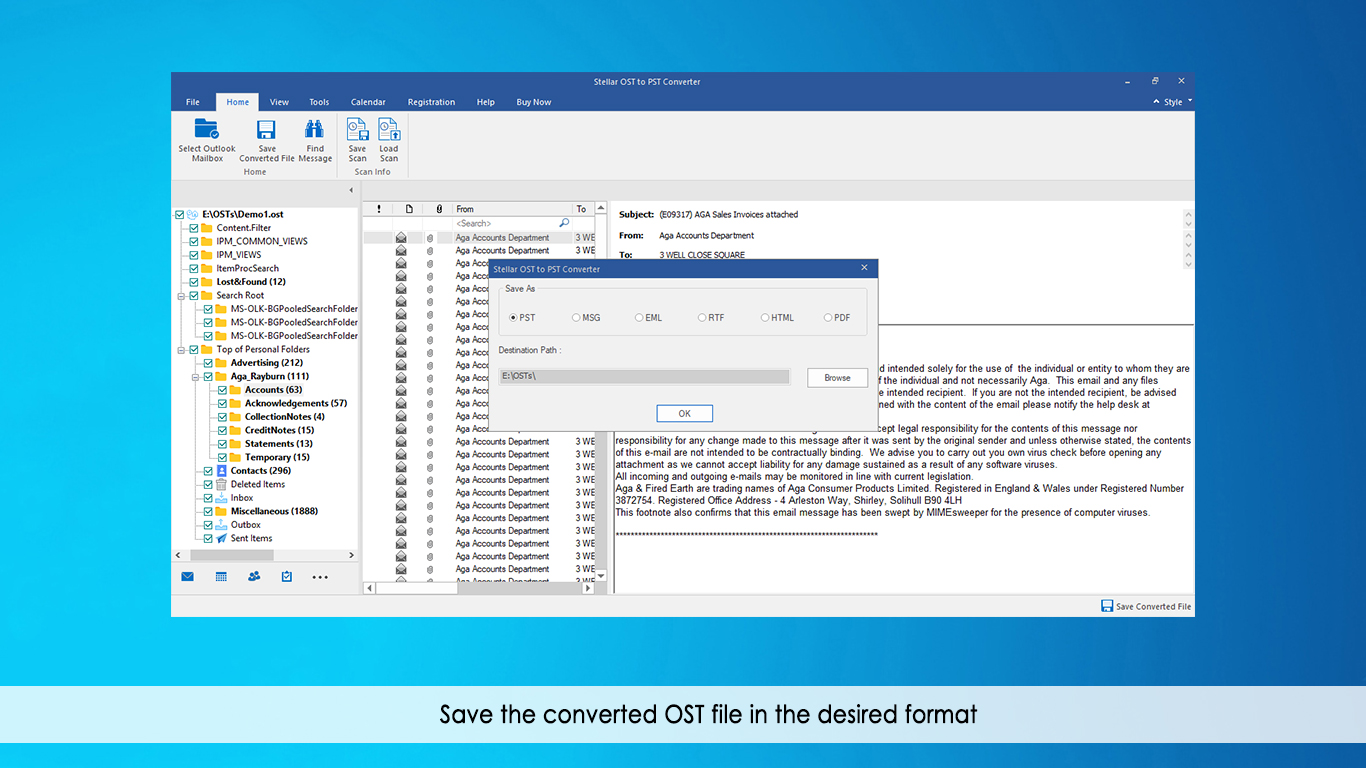Screen dimensions: 1366x768
Task: Open the Calendar view icon in bottom bar
Action: 221,577
